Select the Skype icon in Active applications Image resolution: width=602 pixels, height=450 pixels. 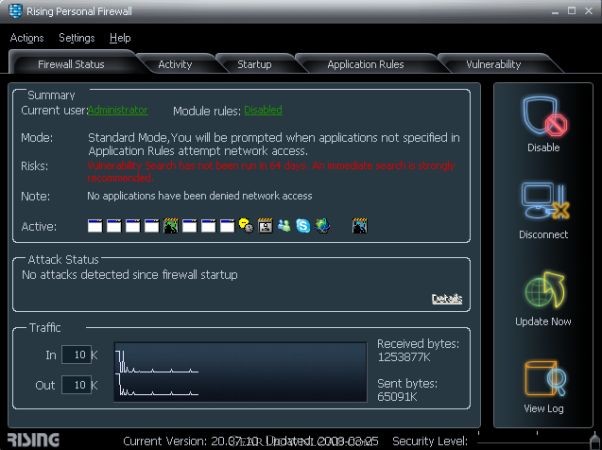(x=303, y=226)
